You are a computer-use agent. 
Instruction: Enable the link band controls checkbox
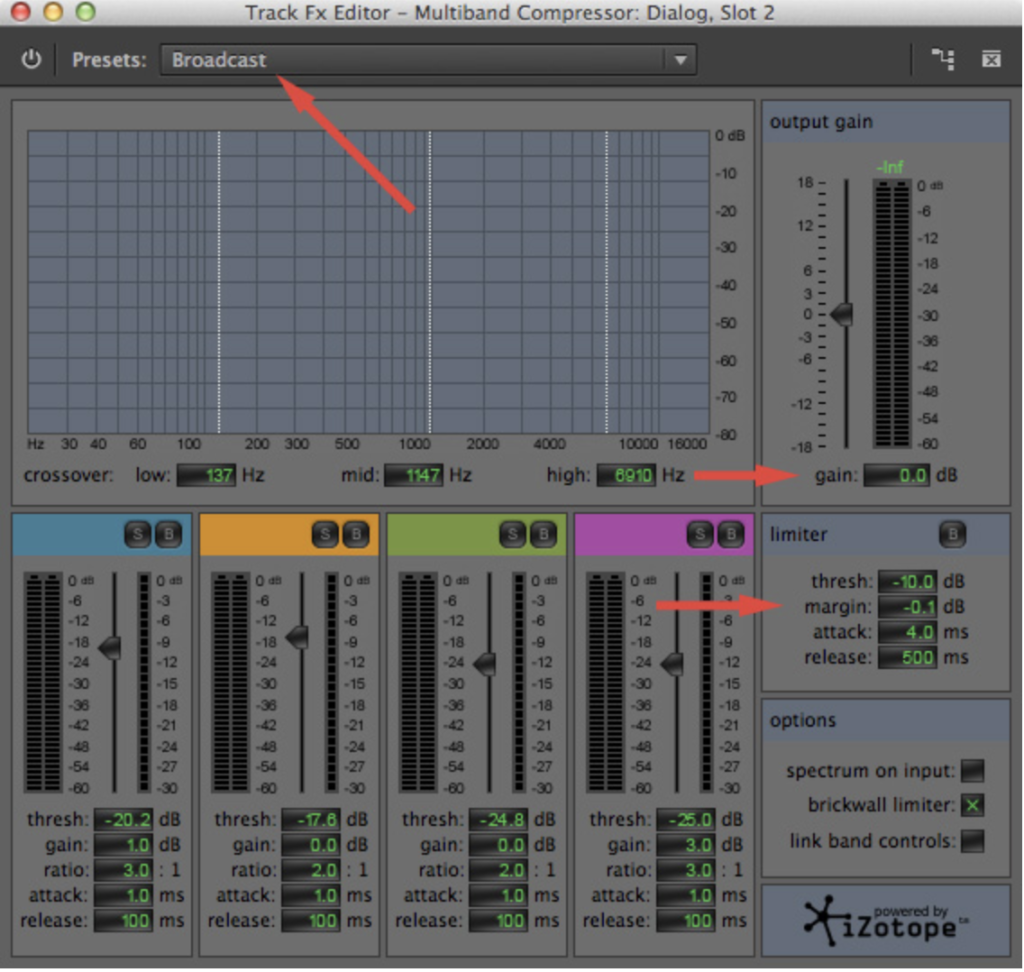pos(972,841)
